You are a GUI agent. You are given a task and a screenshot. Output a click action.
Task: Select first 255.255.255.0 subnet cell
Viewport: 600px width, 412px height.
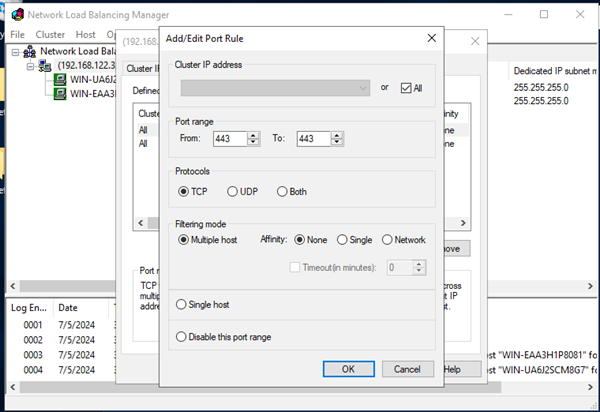(x=541, y=88)
